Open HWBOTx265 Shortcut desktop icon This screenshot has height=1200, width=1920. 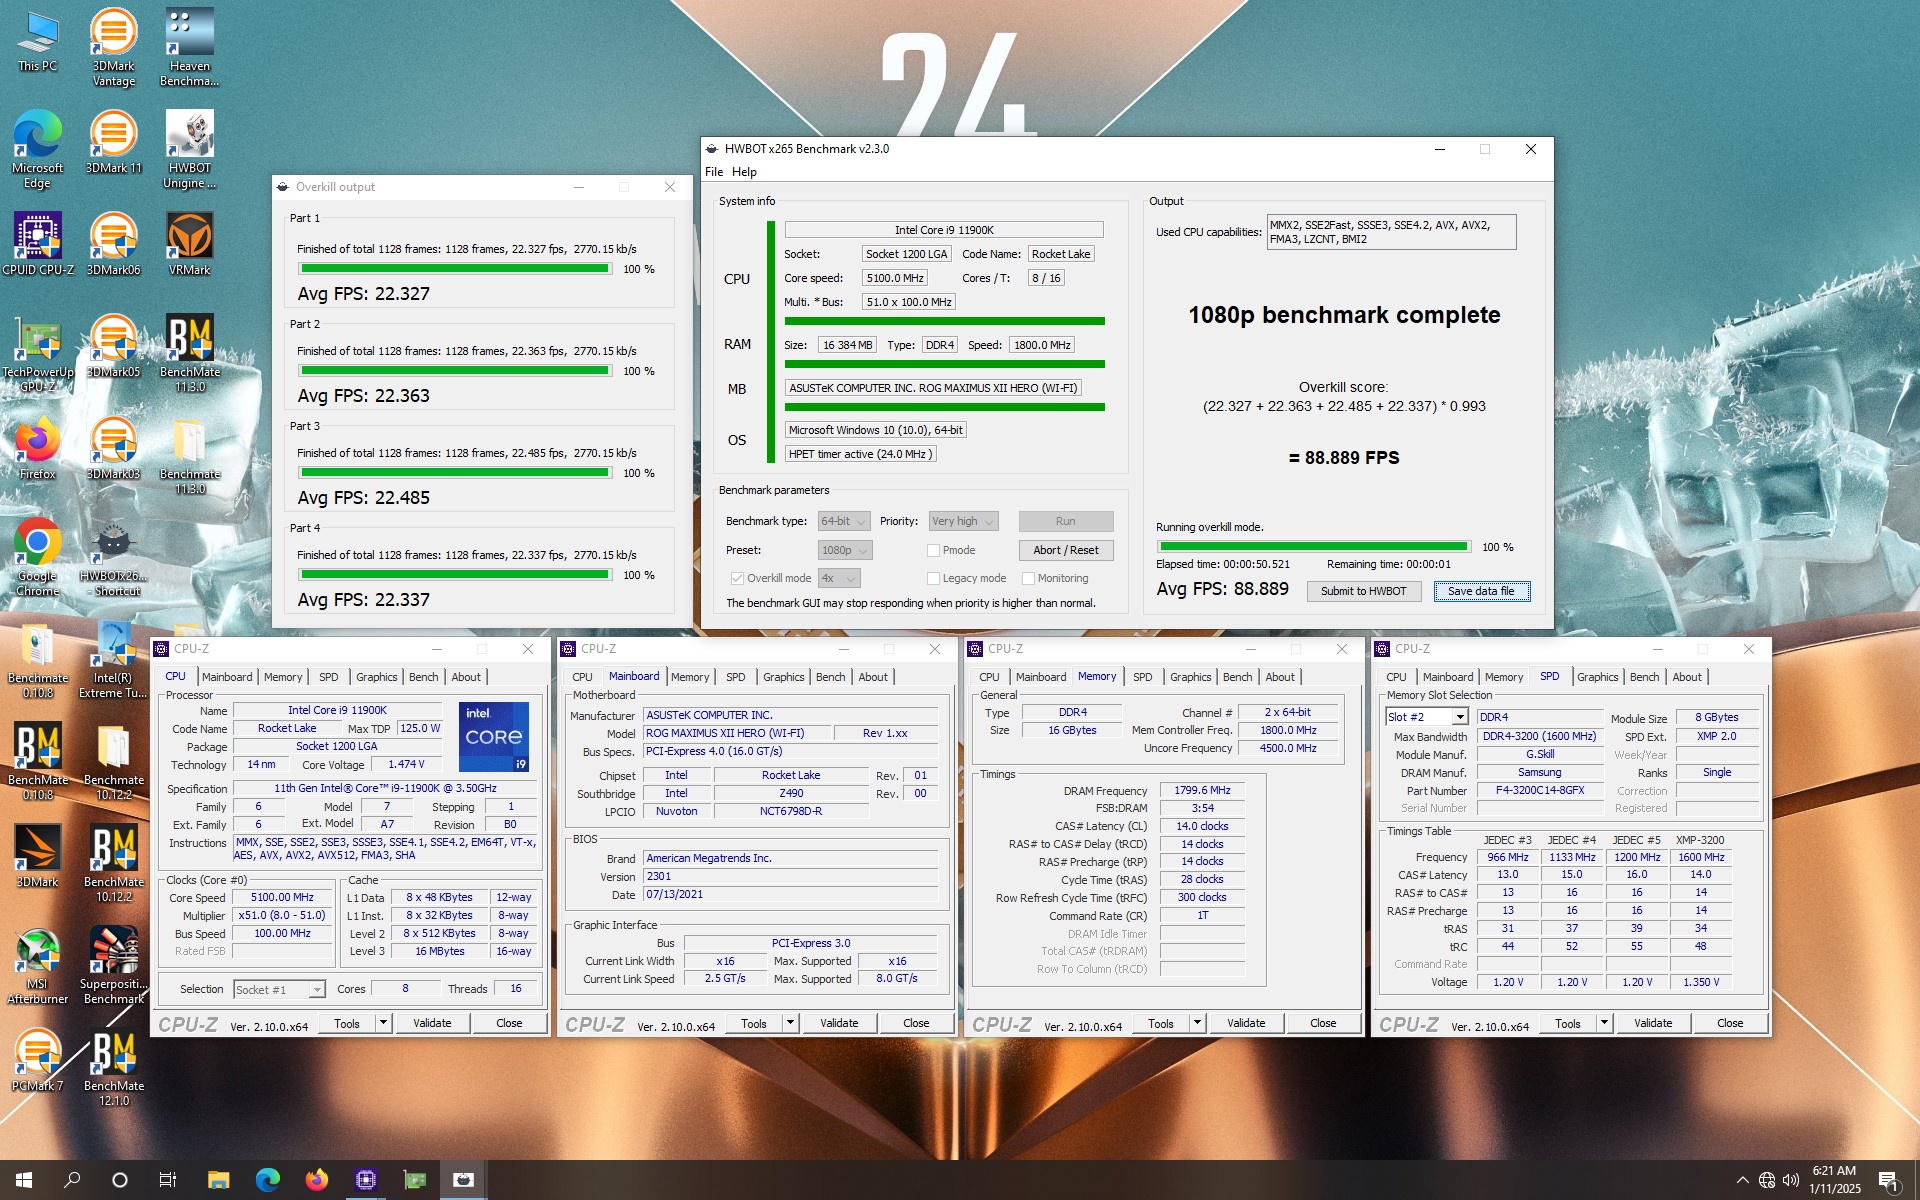pyautogui.click(x=114, y=557)
